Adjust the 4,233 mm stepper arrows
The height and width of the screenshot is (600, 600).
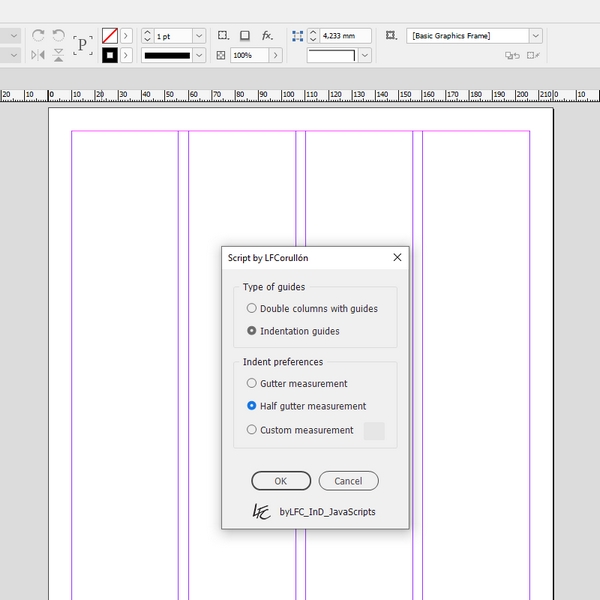(x=313, y=36)
